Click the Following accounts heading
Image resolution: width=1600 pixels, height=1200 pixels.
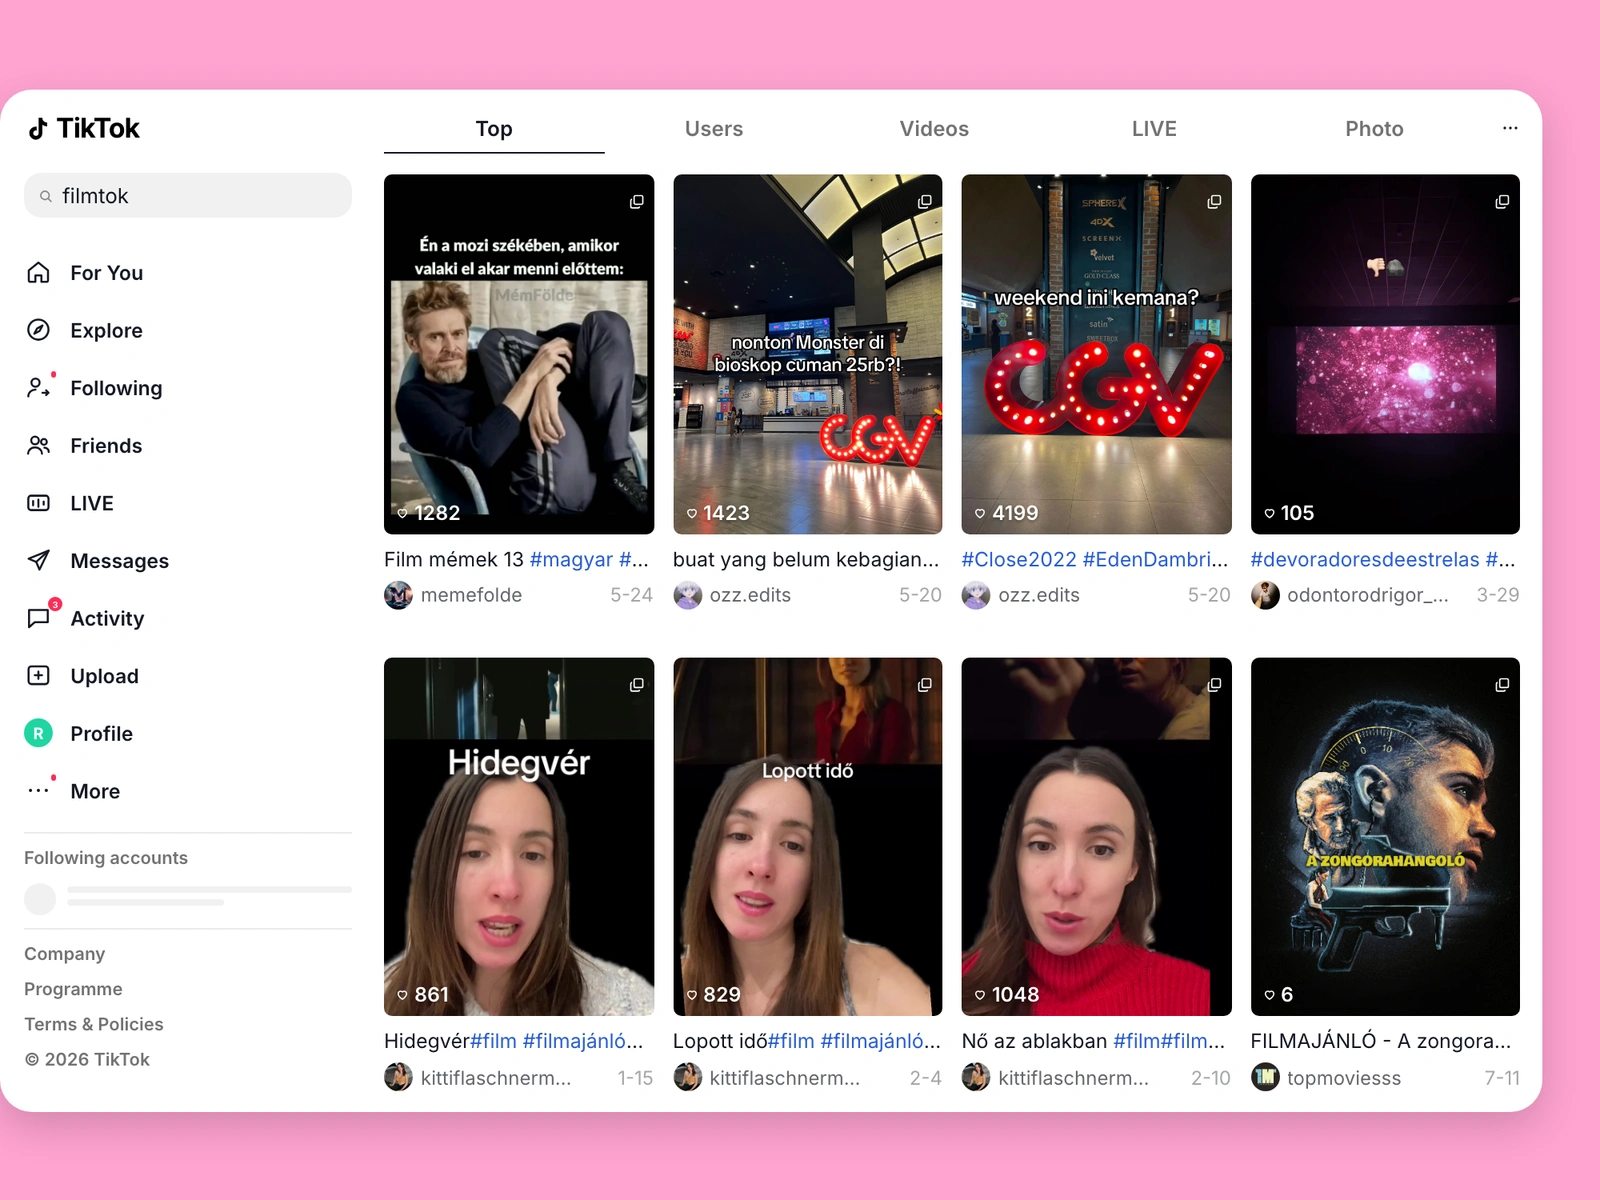click(x=106, y=858)
